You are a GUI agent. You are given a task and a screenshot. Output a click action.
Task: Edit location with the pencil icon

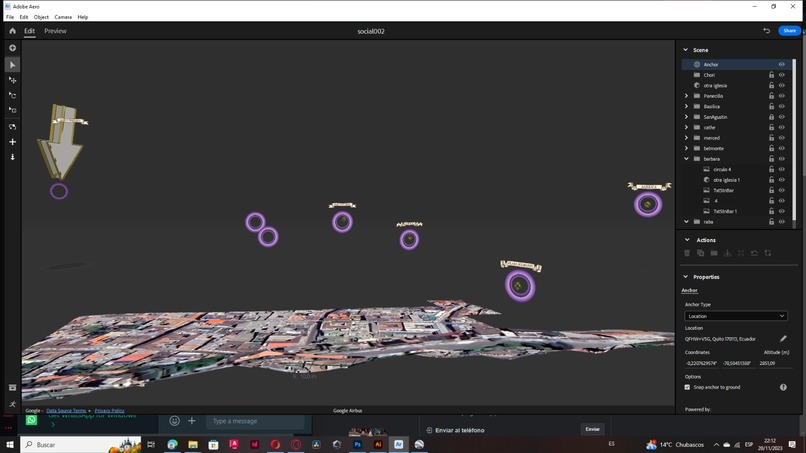[783, 339]
